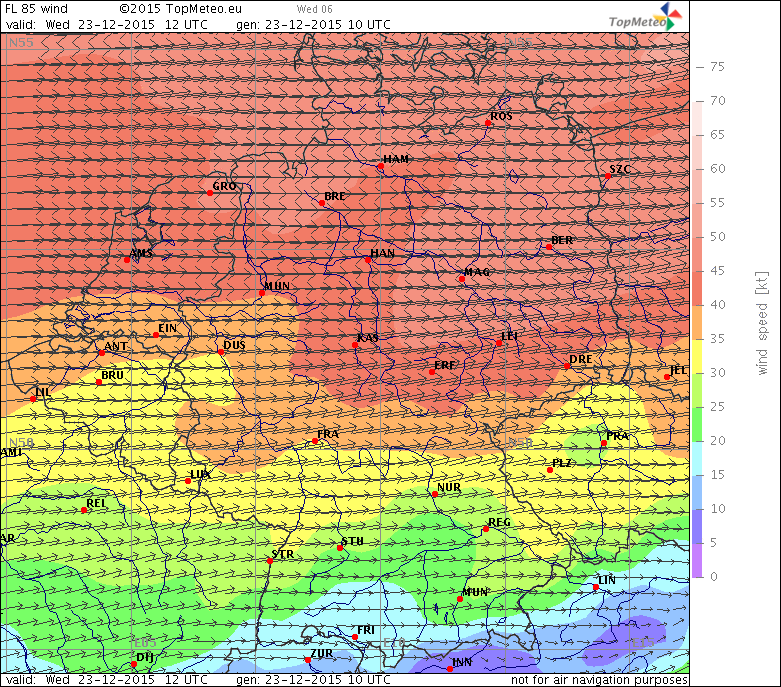Click the TopMeteo logo
Image resolution: width=781 pixels, height=687 pixels.
tap(645, 18)
